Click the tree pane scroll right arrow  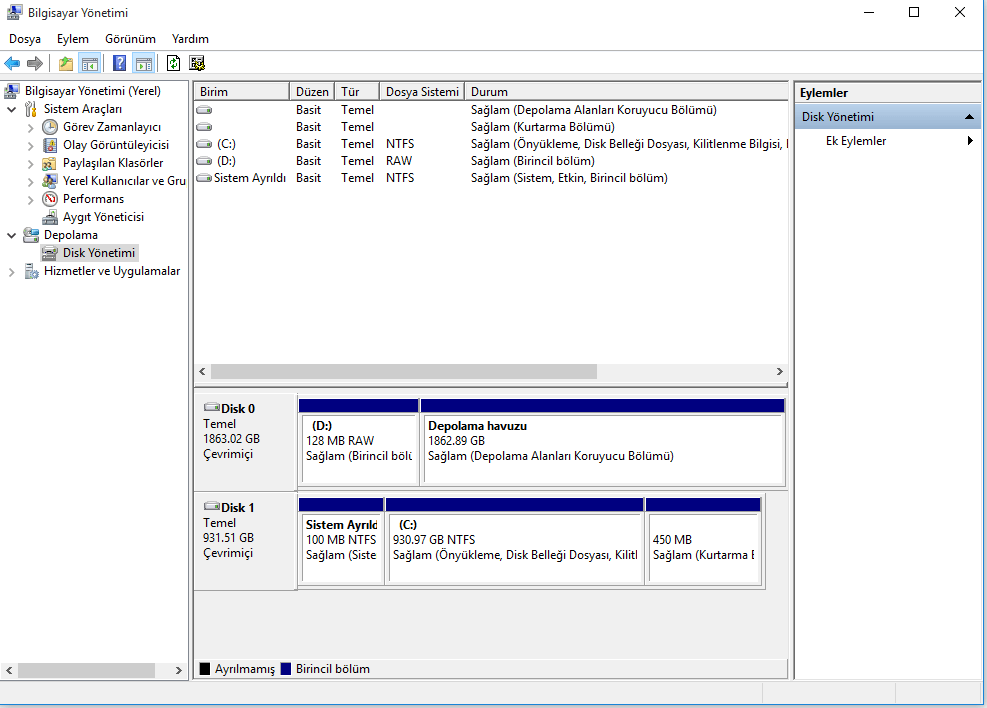(x=179, y=670)
